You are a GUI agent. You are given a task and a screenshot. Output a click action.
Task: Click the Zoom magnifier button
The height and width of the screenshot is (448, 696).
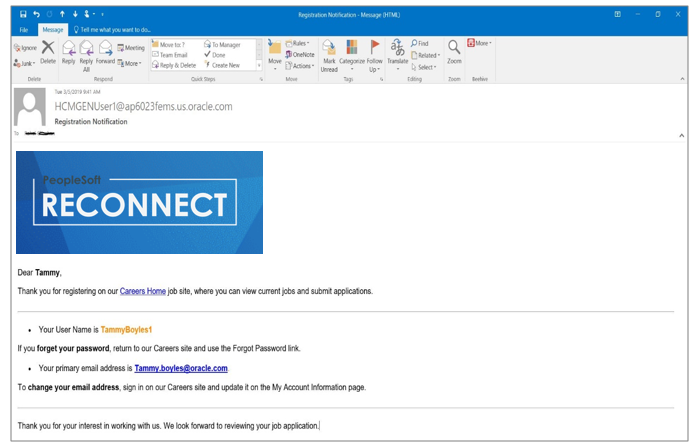pyautogui.click(x=454, y=52)
